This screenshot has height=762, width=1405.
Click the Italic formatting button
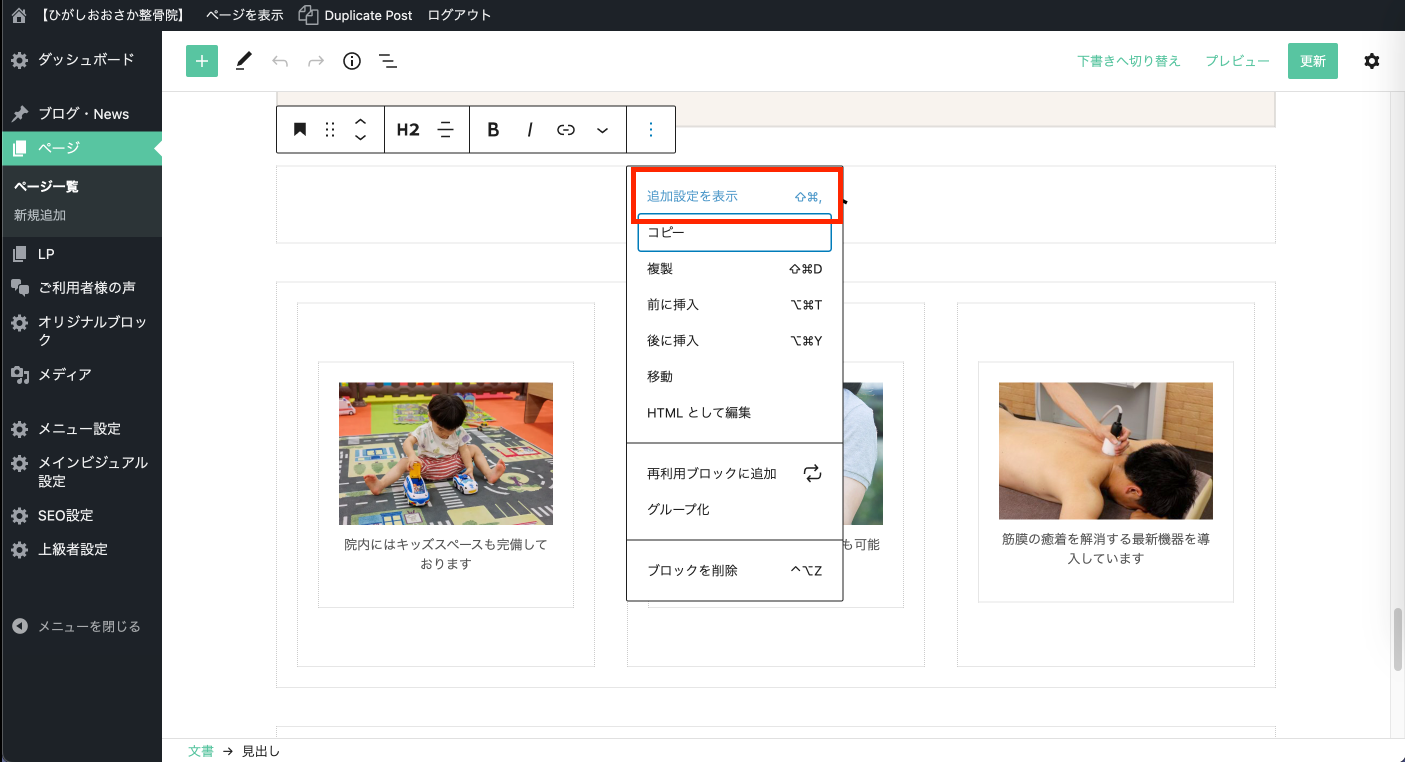(x=530, y=130)
